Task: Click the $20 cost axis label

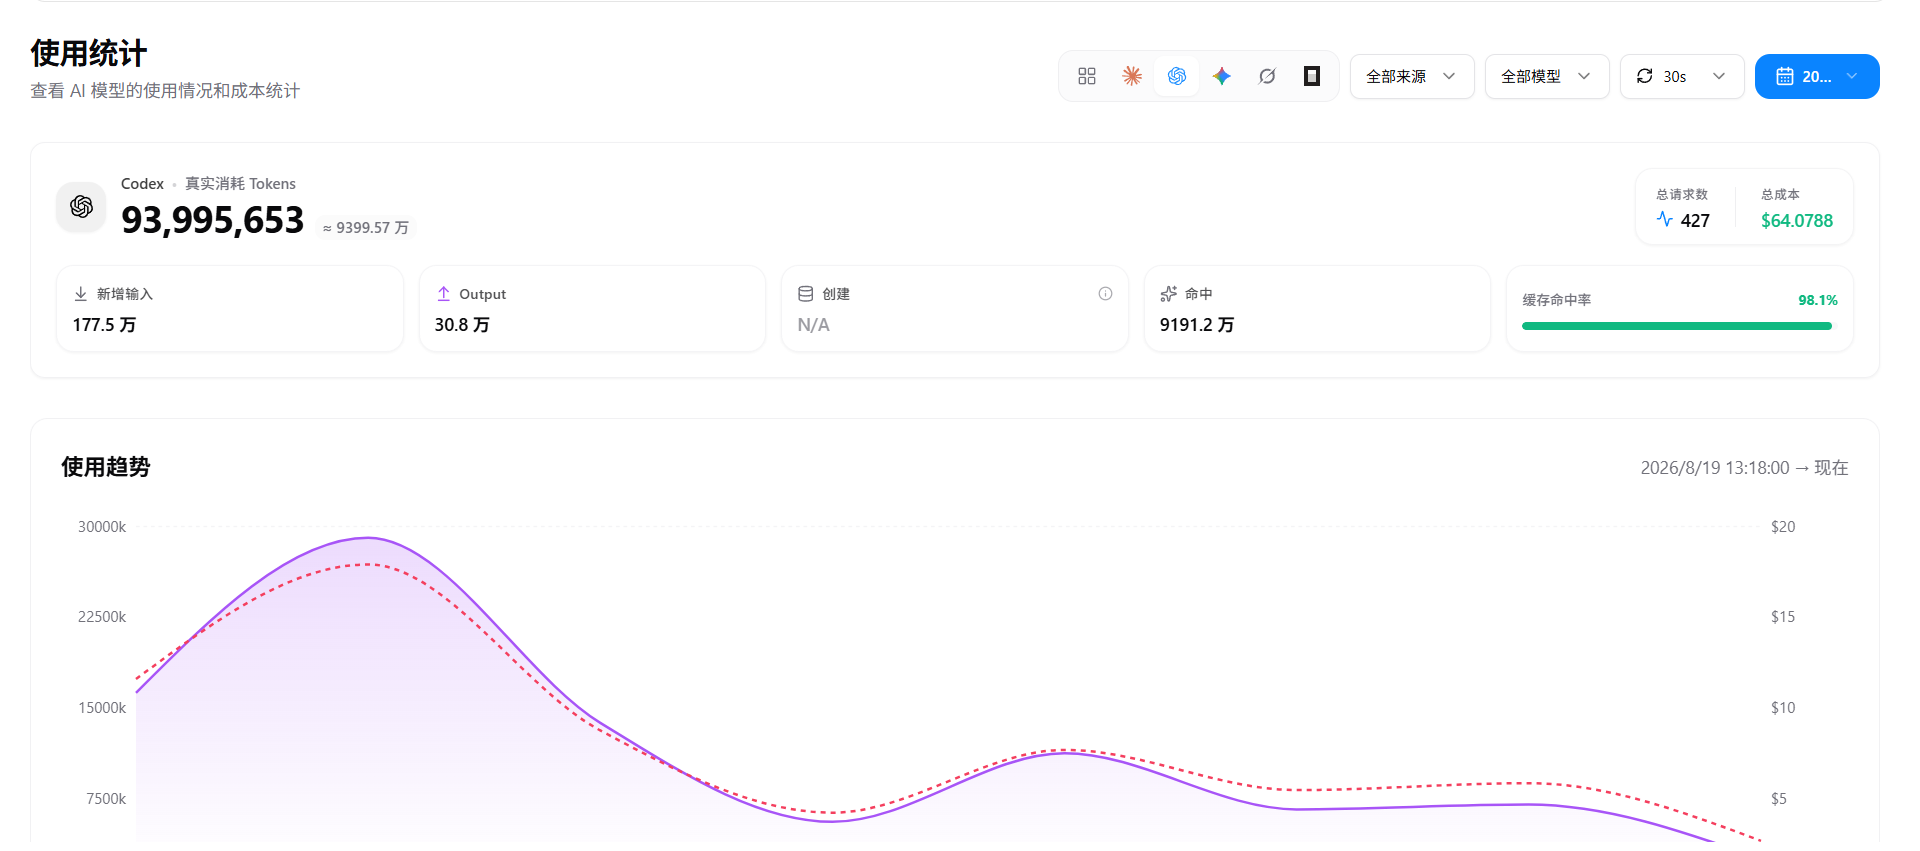Action: point(1783,527)
